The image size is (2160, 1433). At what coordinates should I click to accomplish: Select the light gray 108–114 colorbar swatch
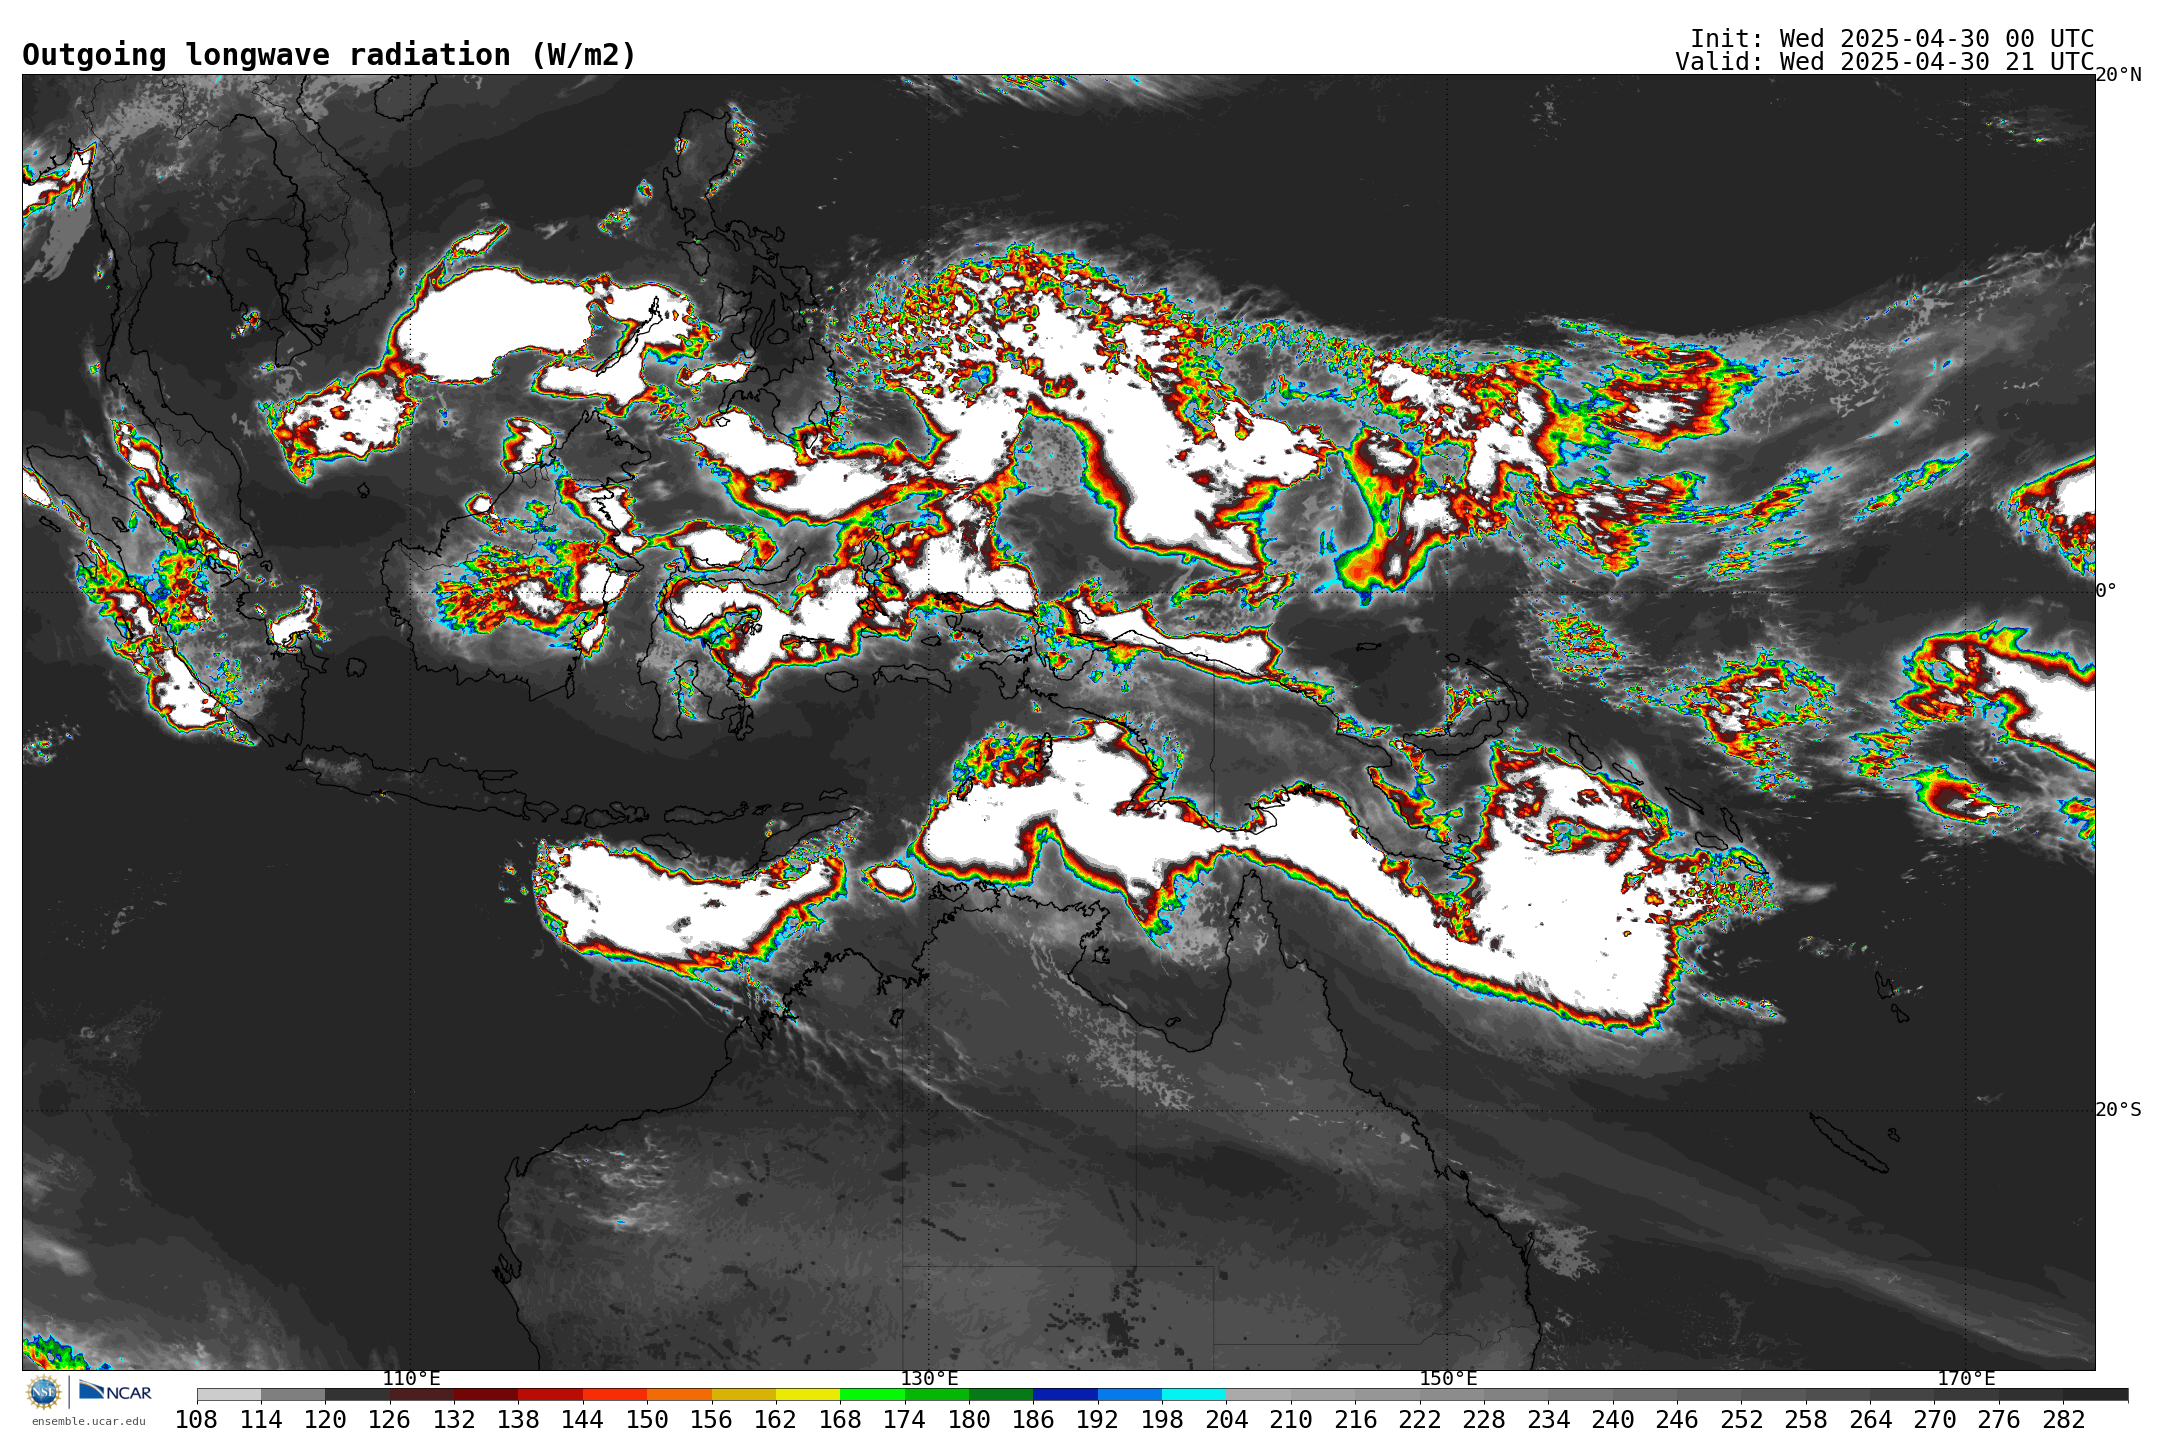pos(229,1395)
